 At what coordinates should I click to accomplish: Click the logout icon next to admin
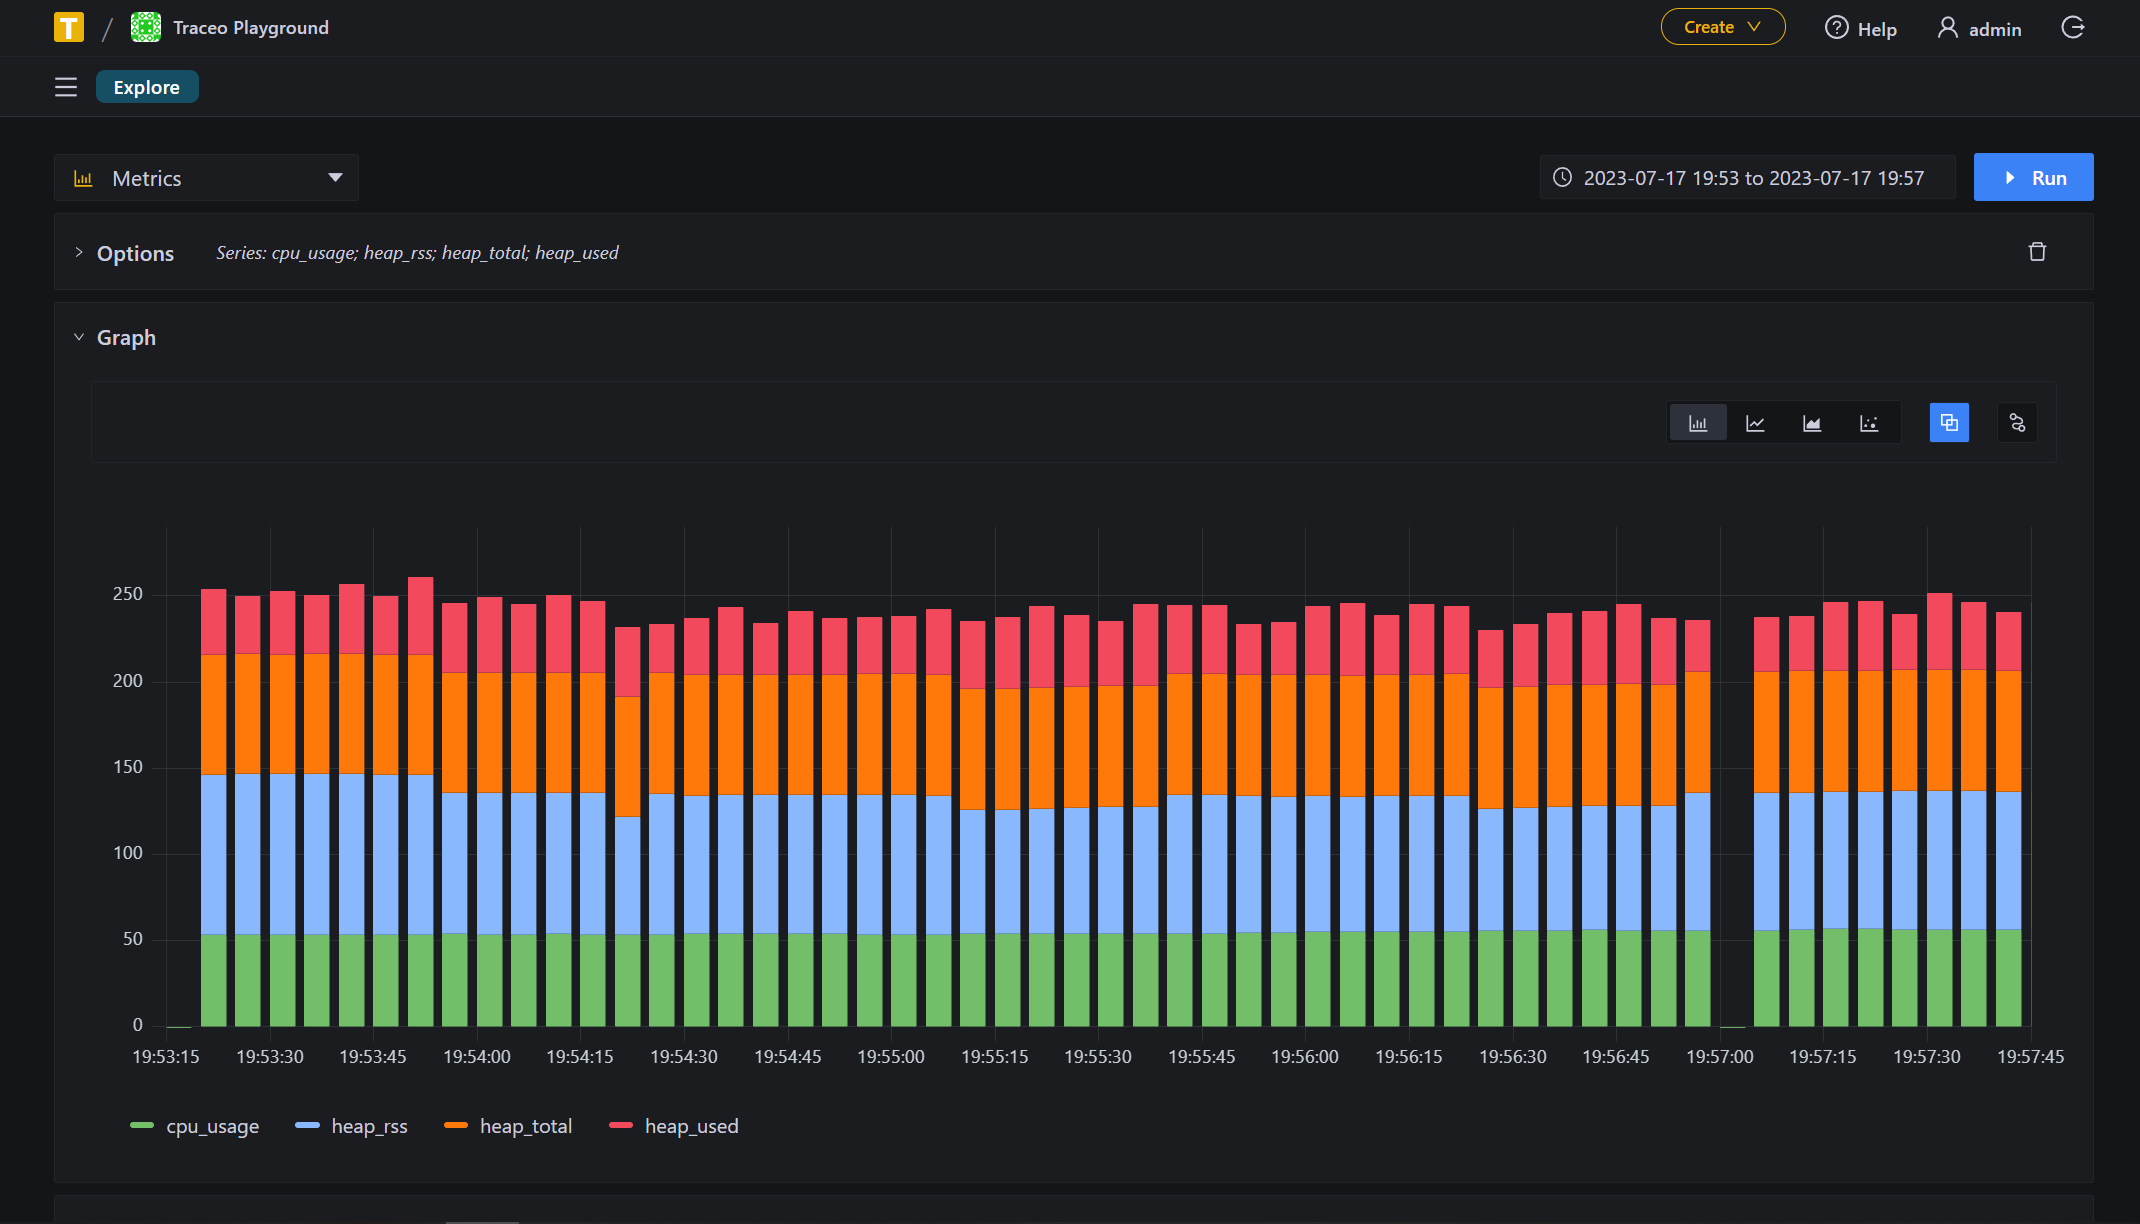(x=2073, y=28)
